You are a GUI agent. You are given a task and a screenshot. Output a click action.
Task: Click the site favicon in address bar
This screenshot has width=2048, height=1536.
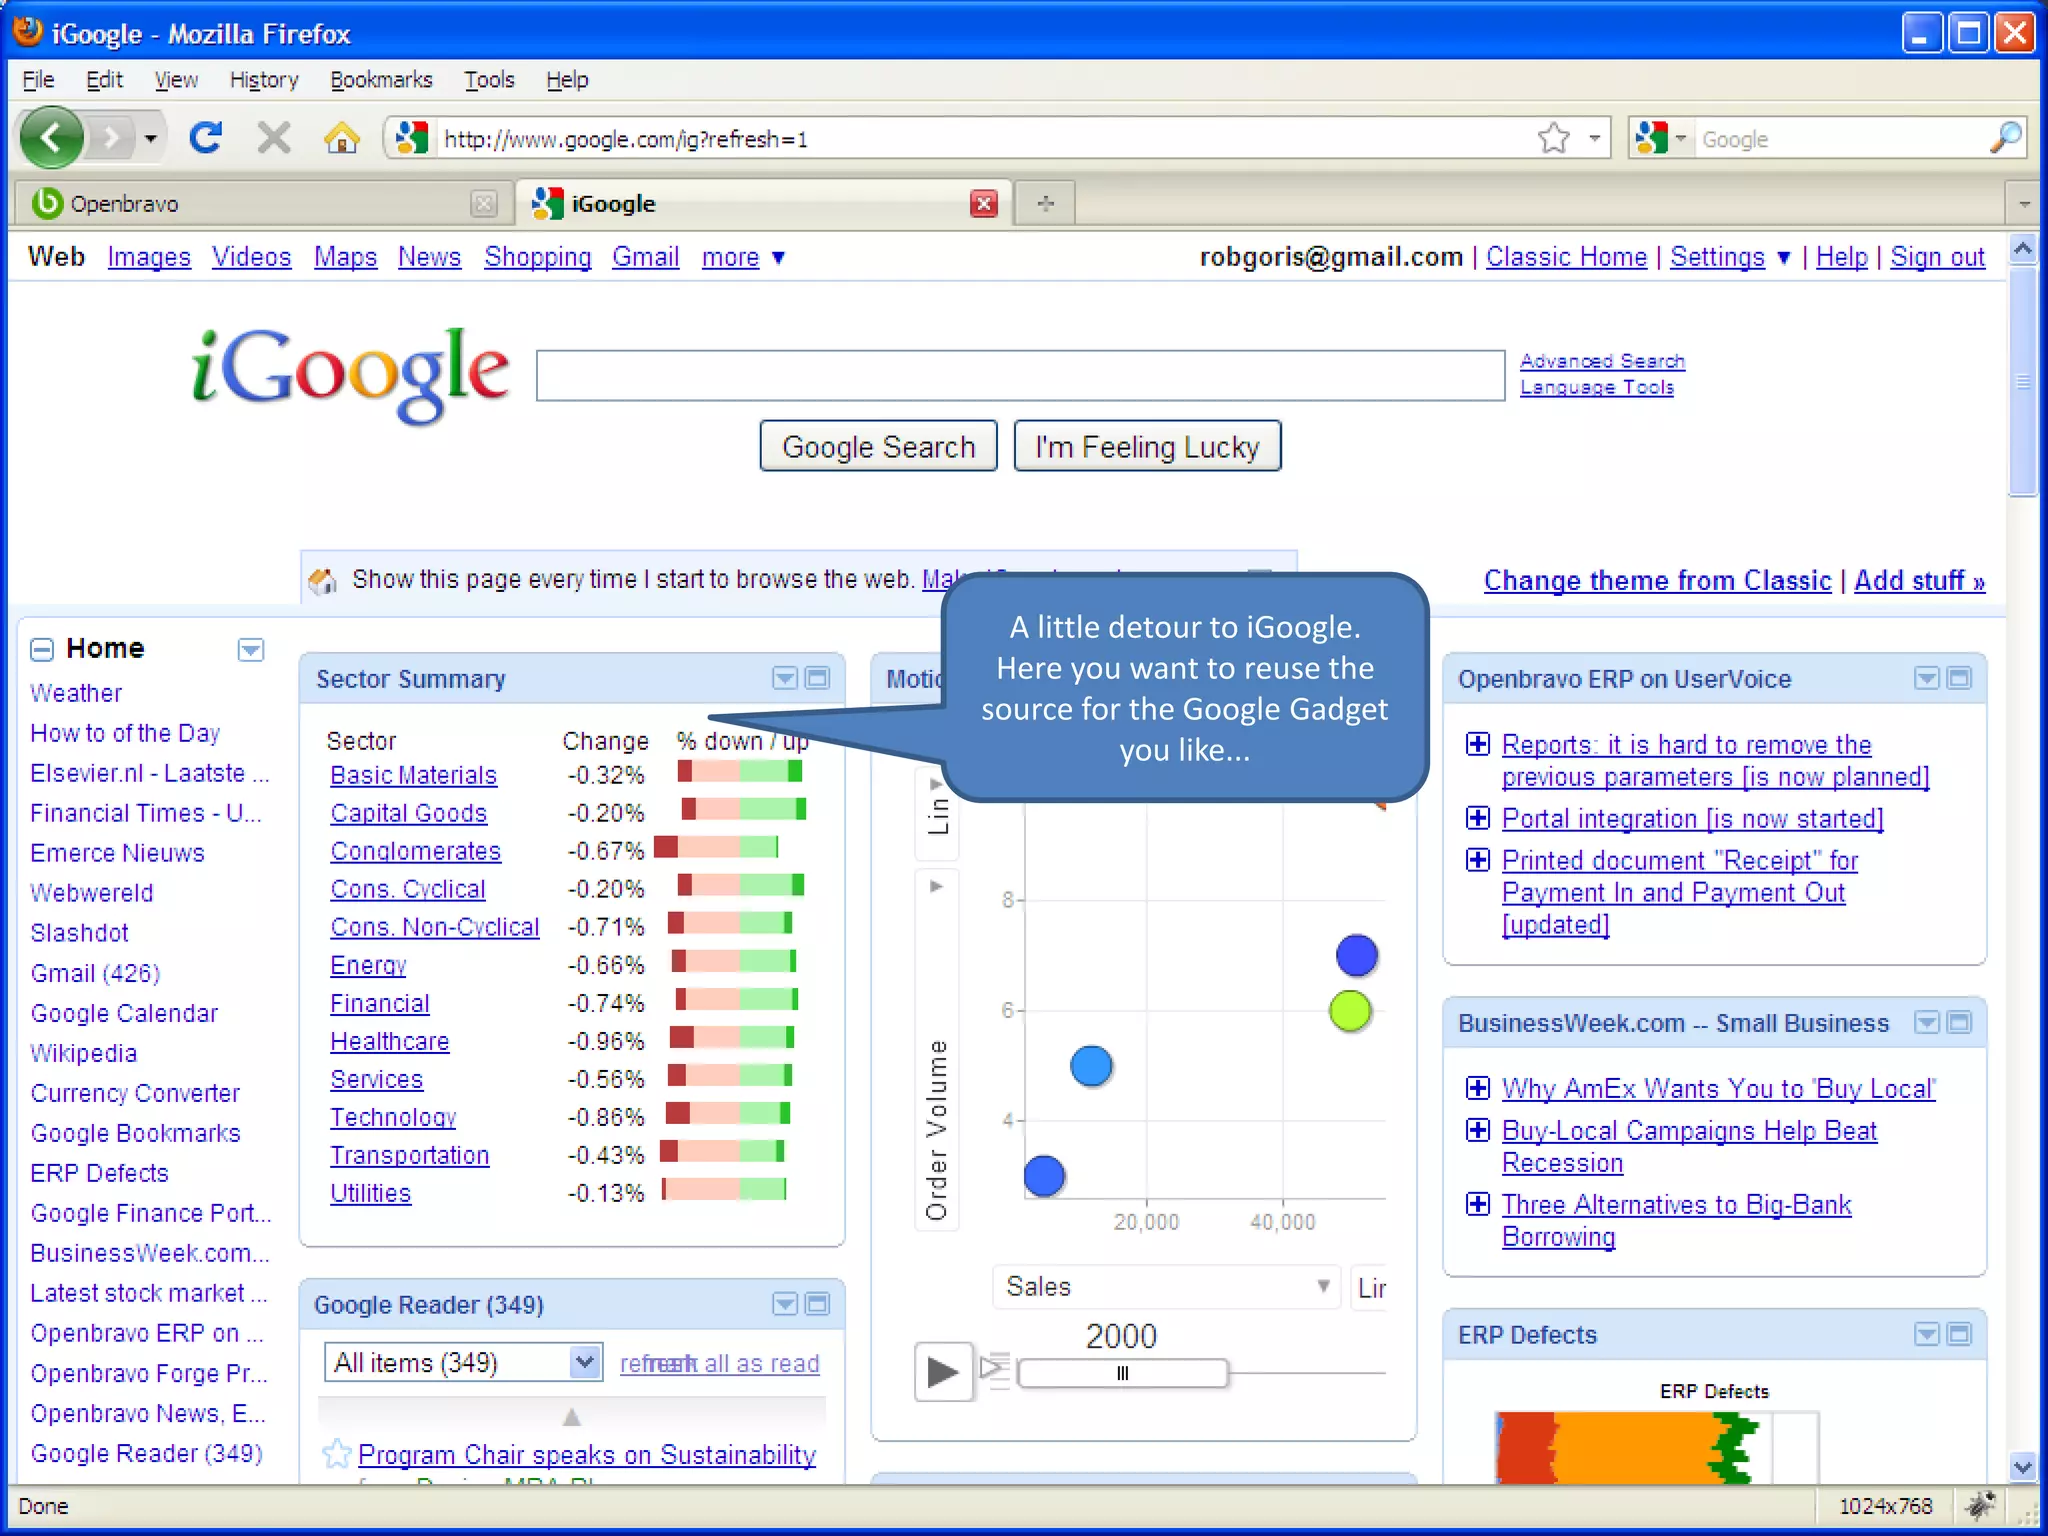pos(412,138)
